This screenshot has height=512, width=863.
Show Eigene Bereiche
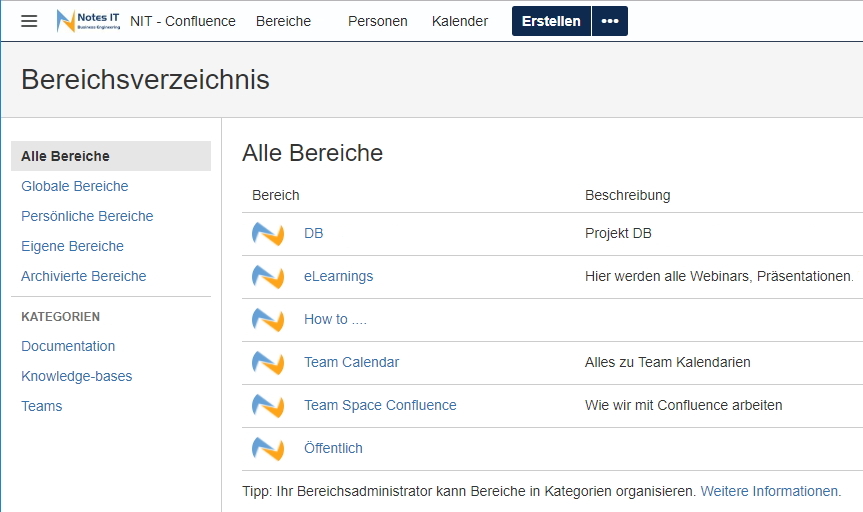[x=72, y=246]
